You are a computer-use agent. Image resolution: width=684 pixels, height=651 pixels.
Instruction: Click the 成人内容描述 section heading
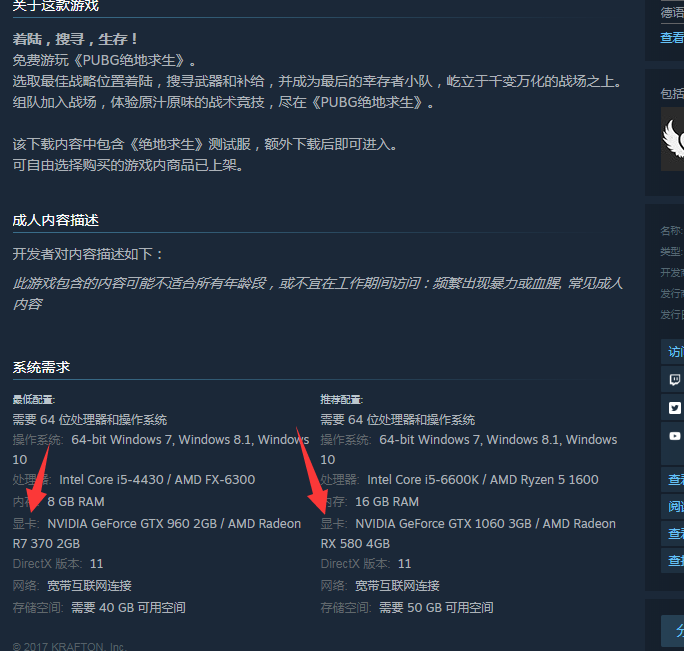point(56,220)
